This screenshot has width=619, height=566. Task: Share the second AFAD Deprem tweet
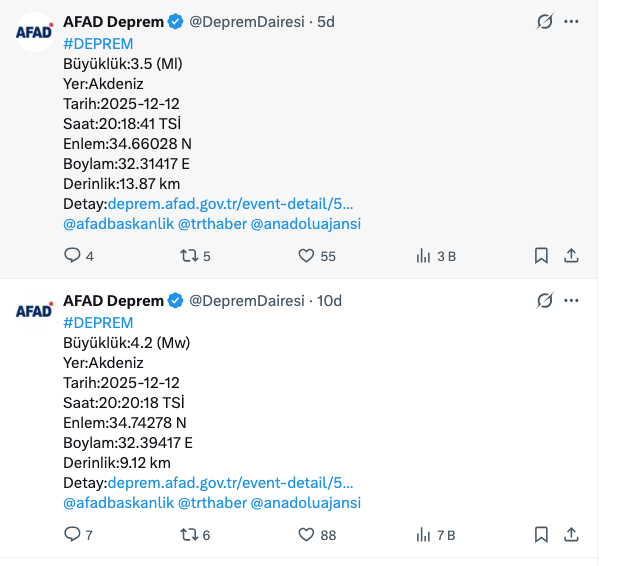[571, 535]
